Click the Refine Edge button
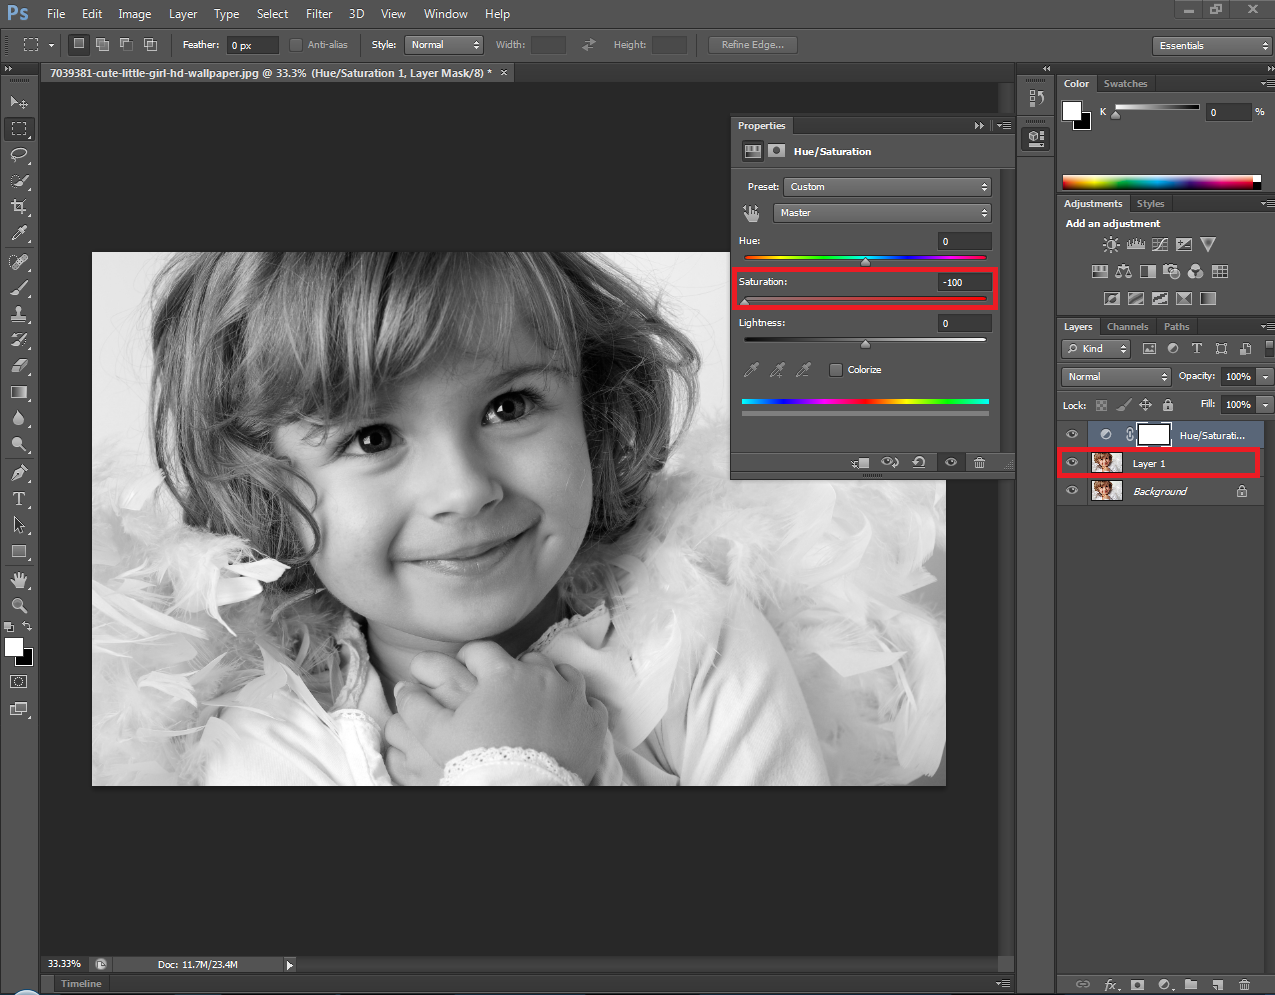 (753, 45)
